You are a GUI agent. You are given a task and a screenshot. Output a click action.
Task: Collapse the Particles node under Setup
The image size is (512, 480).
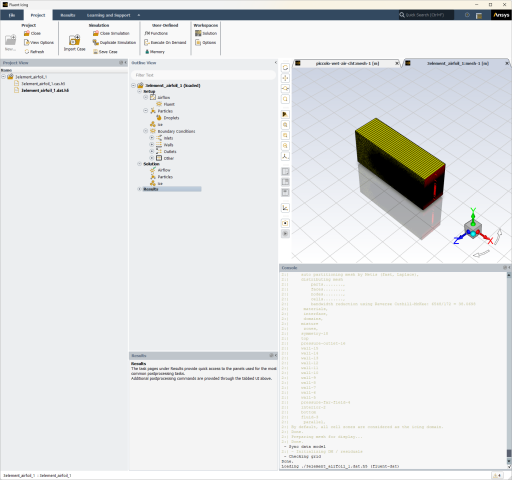pyautogui.click(x=146, y=111)
